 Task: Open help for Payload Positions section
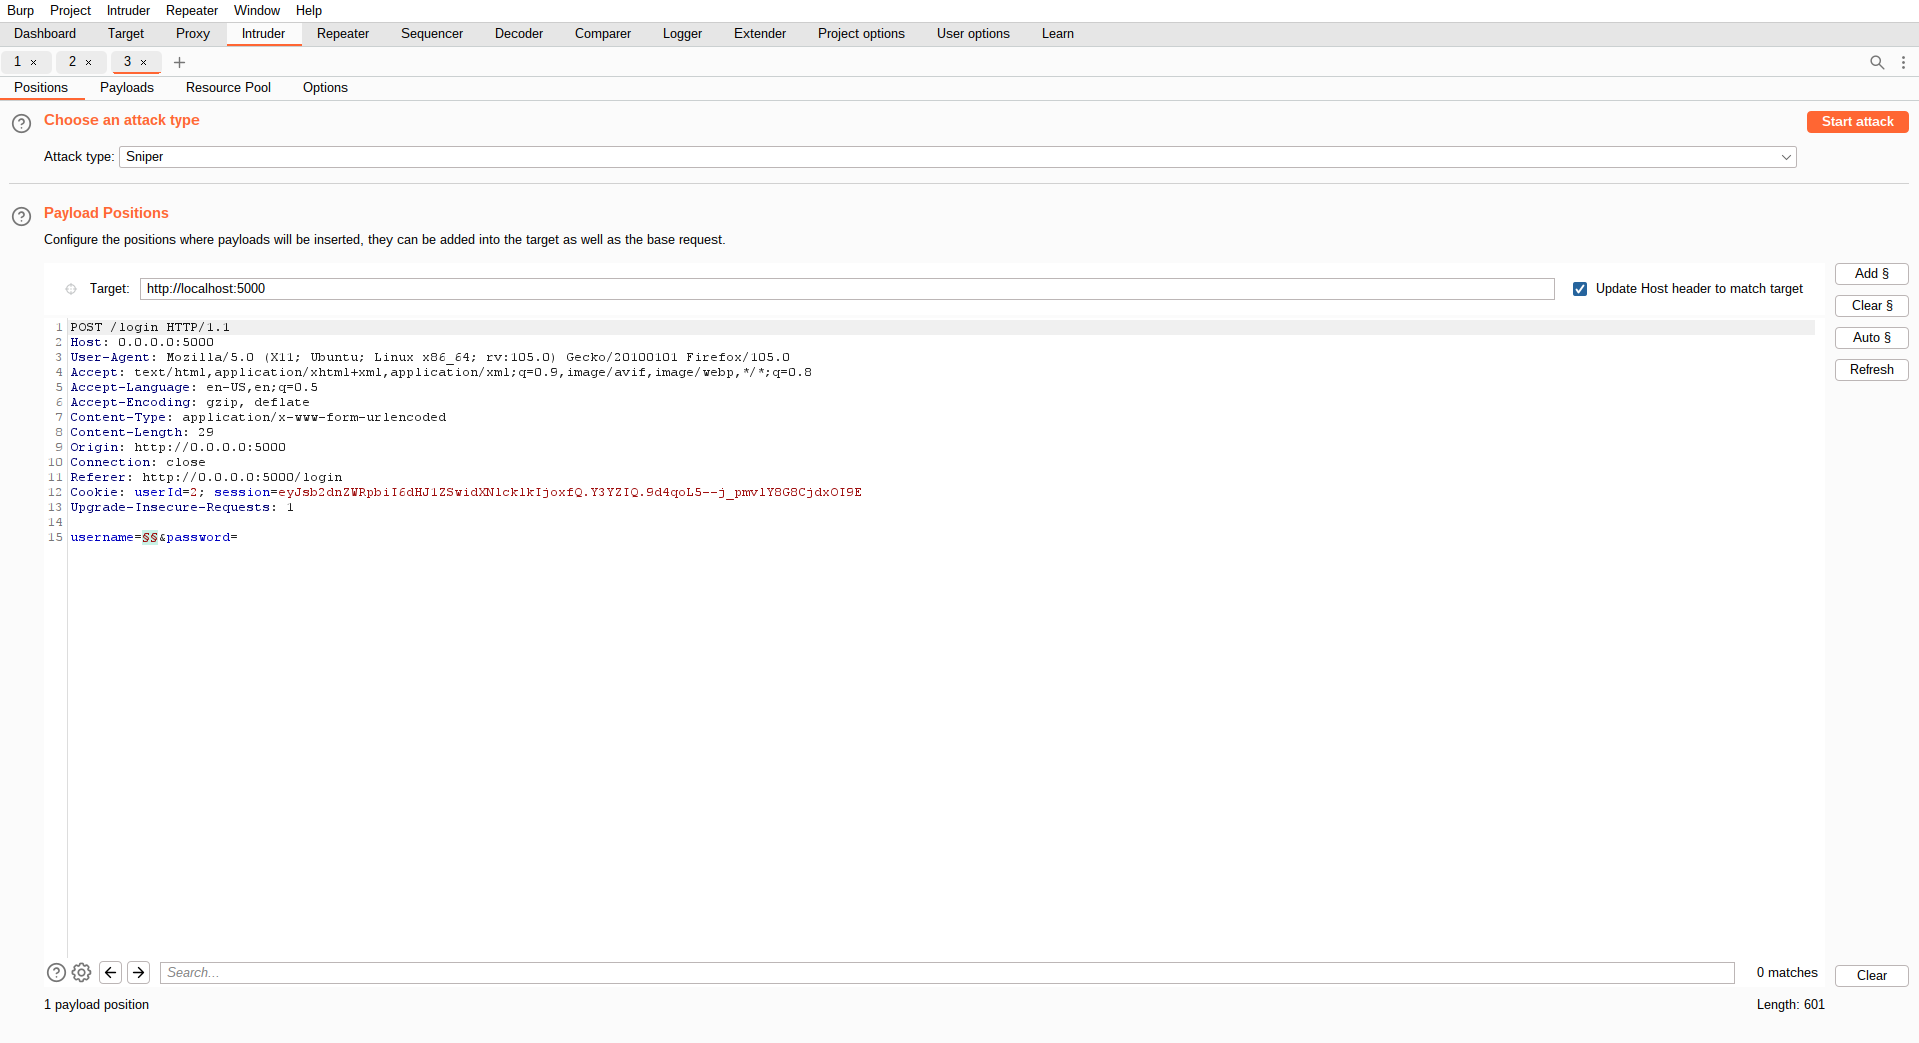21,216
